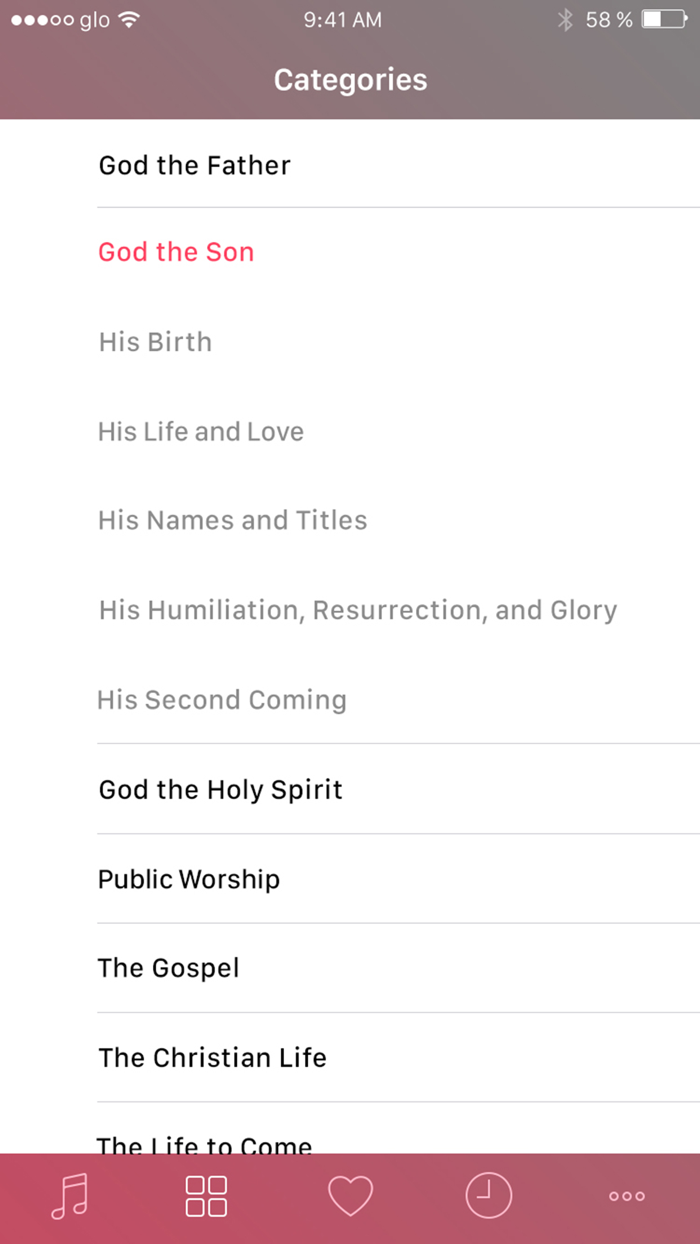Screen dimensions: 700x1244
Task: Expand the God the Father category
Action: click(x=194, y=165)
